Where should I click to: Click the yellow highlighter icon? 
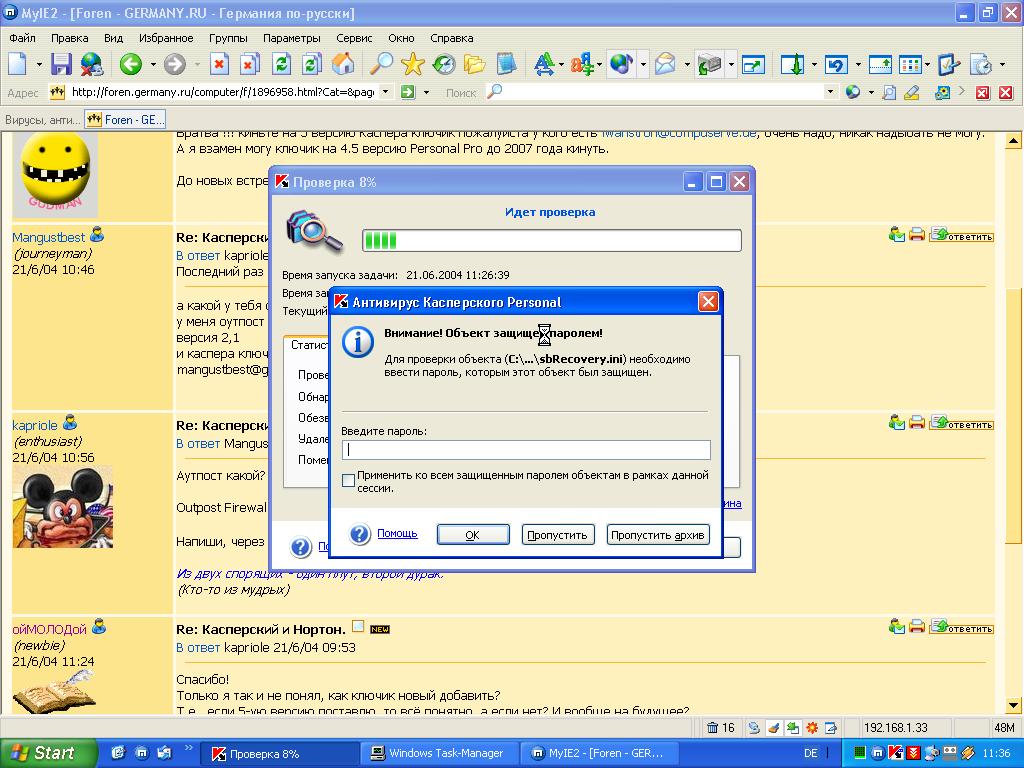coord(912,93)
